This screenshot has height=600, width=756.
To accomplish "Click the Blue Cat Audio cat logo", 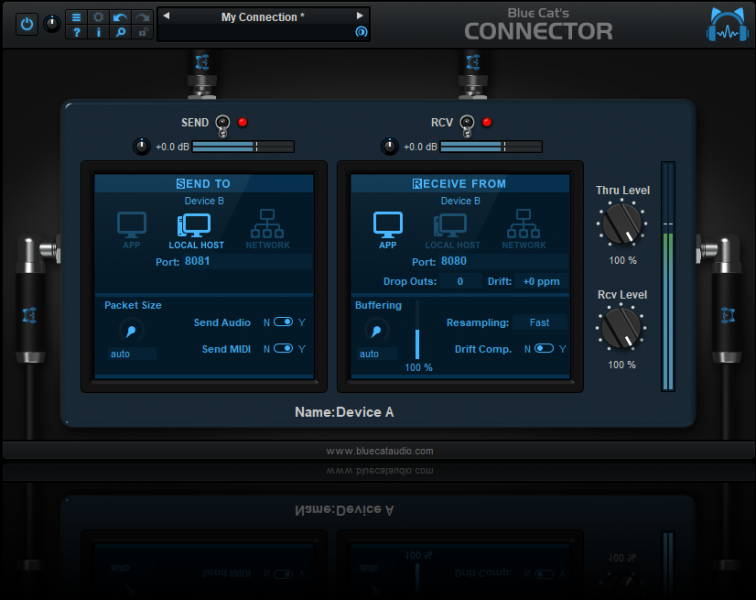I will click(727, 25).
